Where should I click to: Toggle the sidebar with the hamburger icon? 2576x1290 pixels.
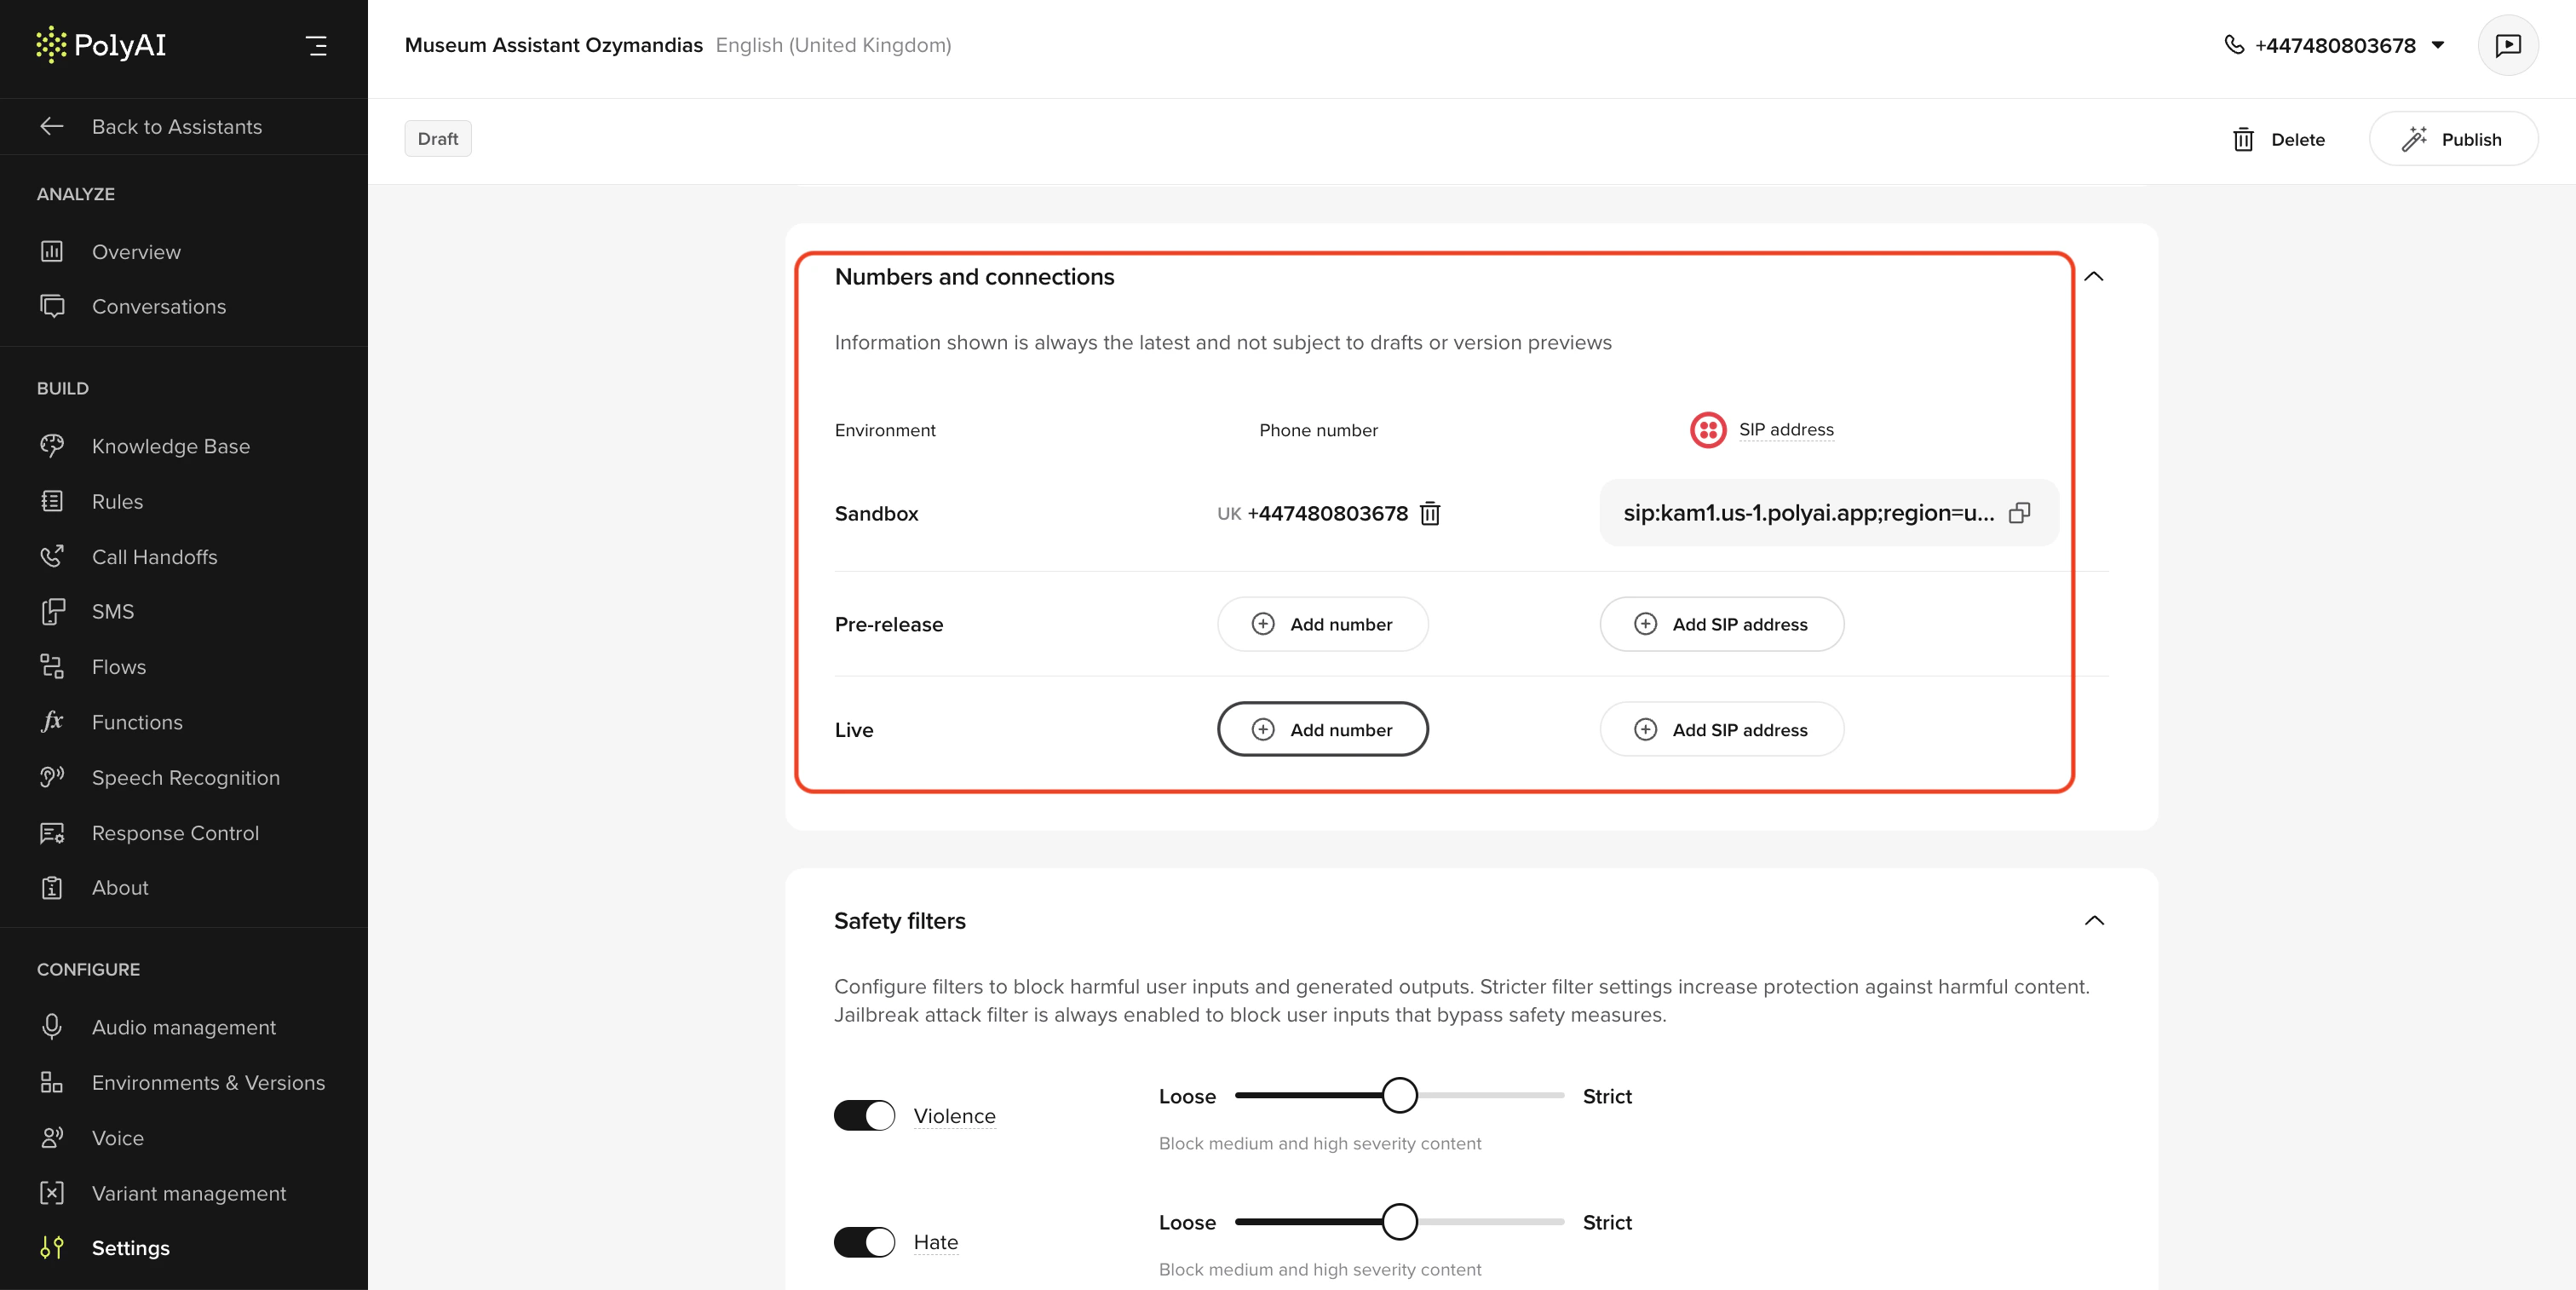point(317,45)
